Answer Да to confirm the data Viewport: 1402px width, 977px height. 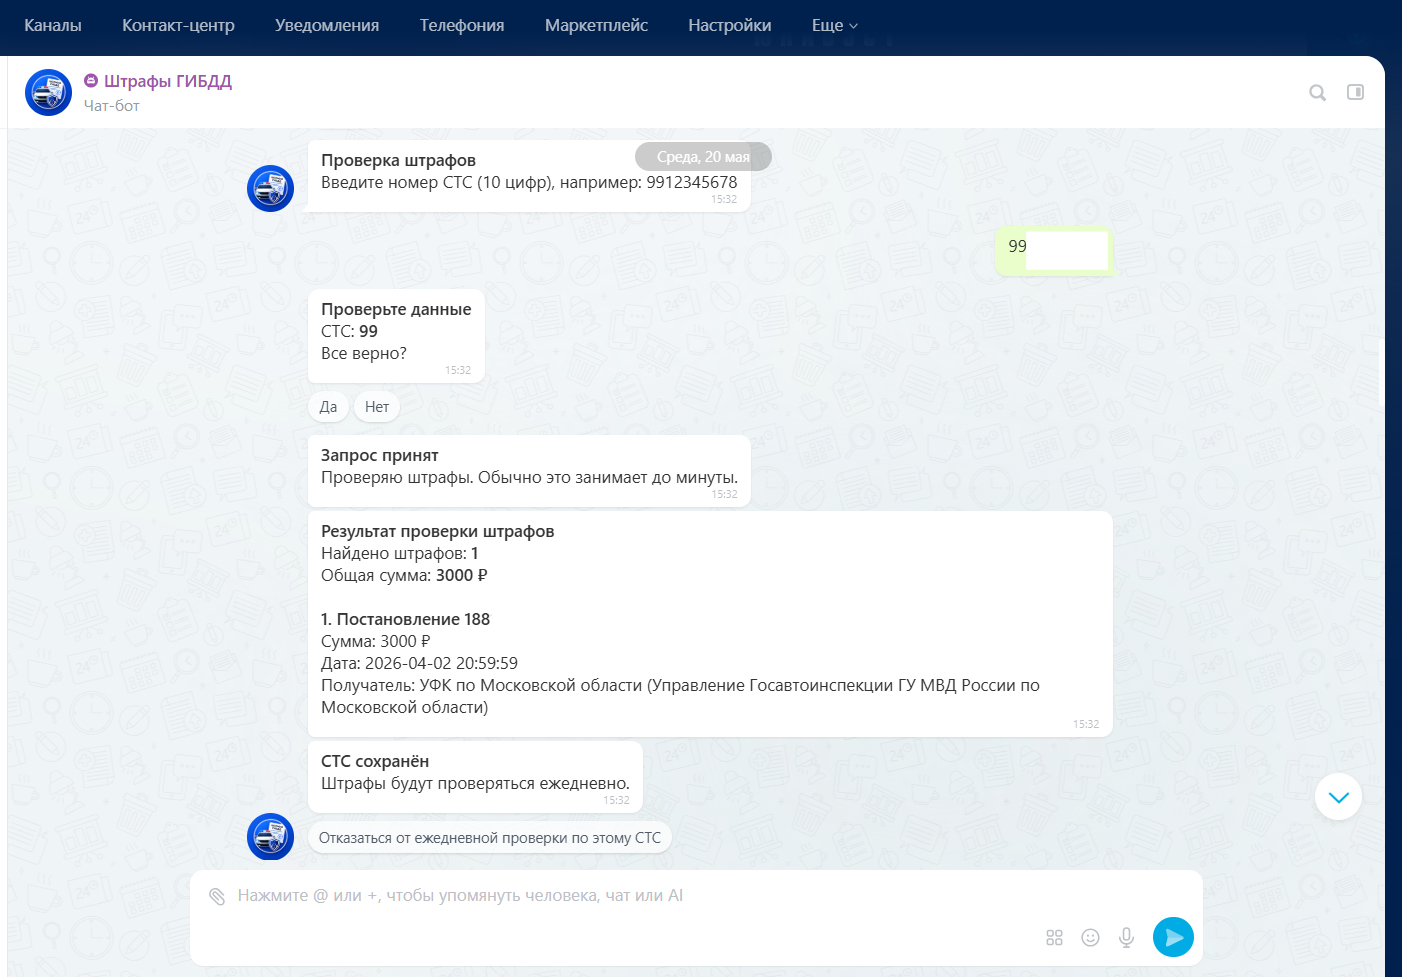point(328,407)
